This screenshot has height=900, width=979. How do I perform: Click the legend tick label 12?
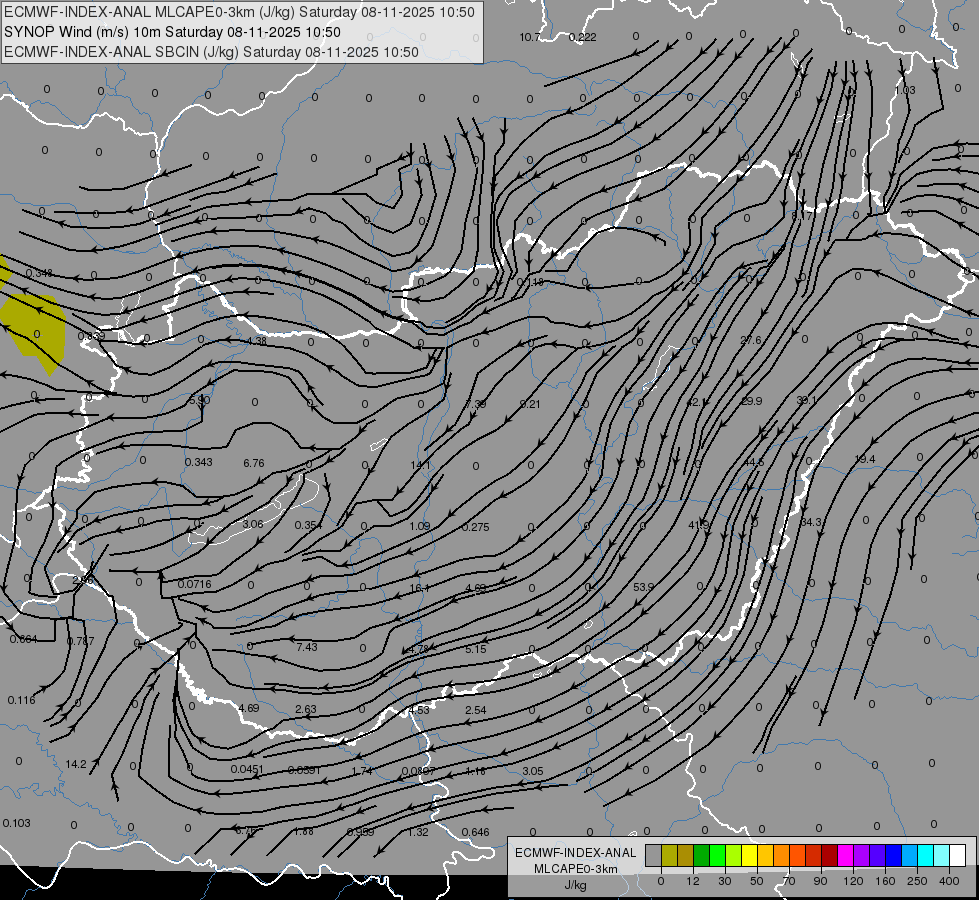(693, 881)
